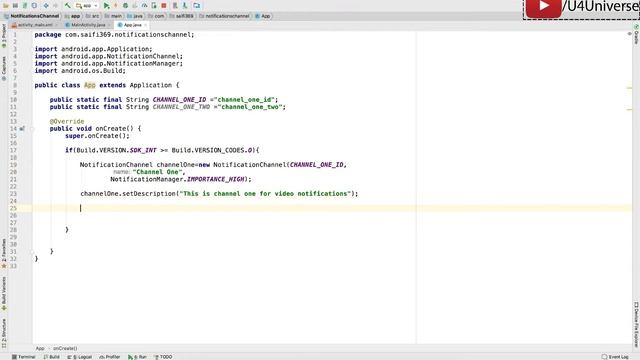Click the profiler gauge toolbar icon

coord(144,6)
